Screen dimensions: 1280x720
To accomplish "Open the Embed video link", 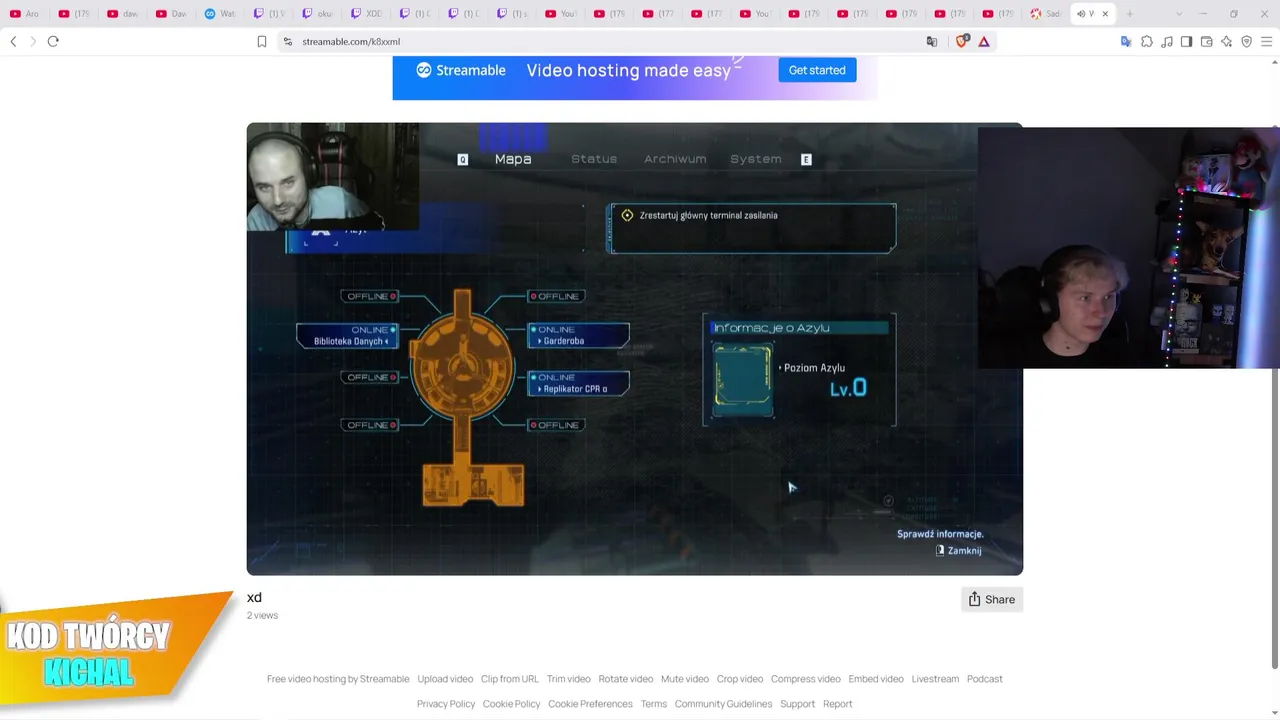I will click(x=876, y=679).
